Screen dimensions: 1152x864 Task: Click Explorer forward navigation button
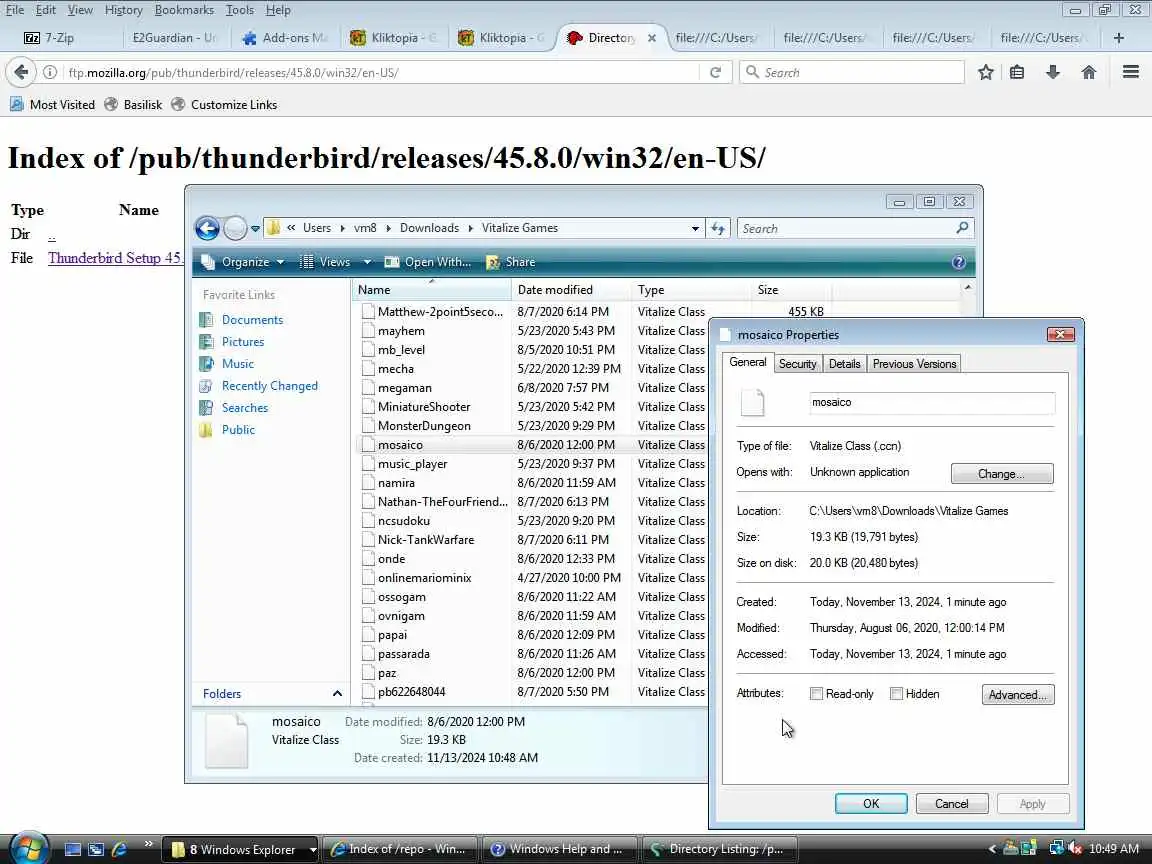click(x=234, y=228)
